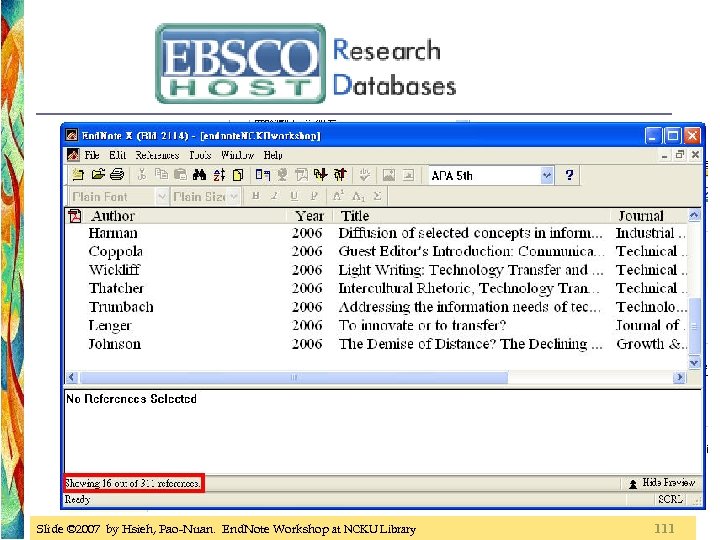Screen dimensions: 720x540
Task: Toggle Italic formatting
Action: tap(274, 196)
